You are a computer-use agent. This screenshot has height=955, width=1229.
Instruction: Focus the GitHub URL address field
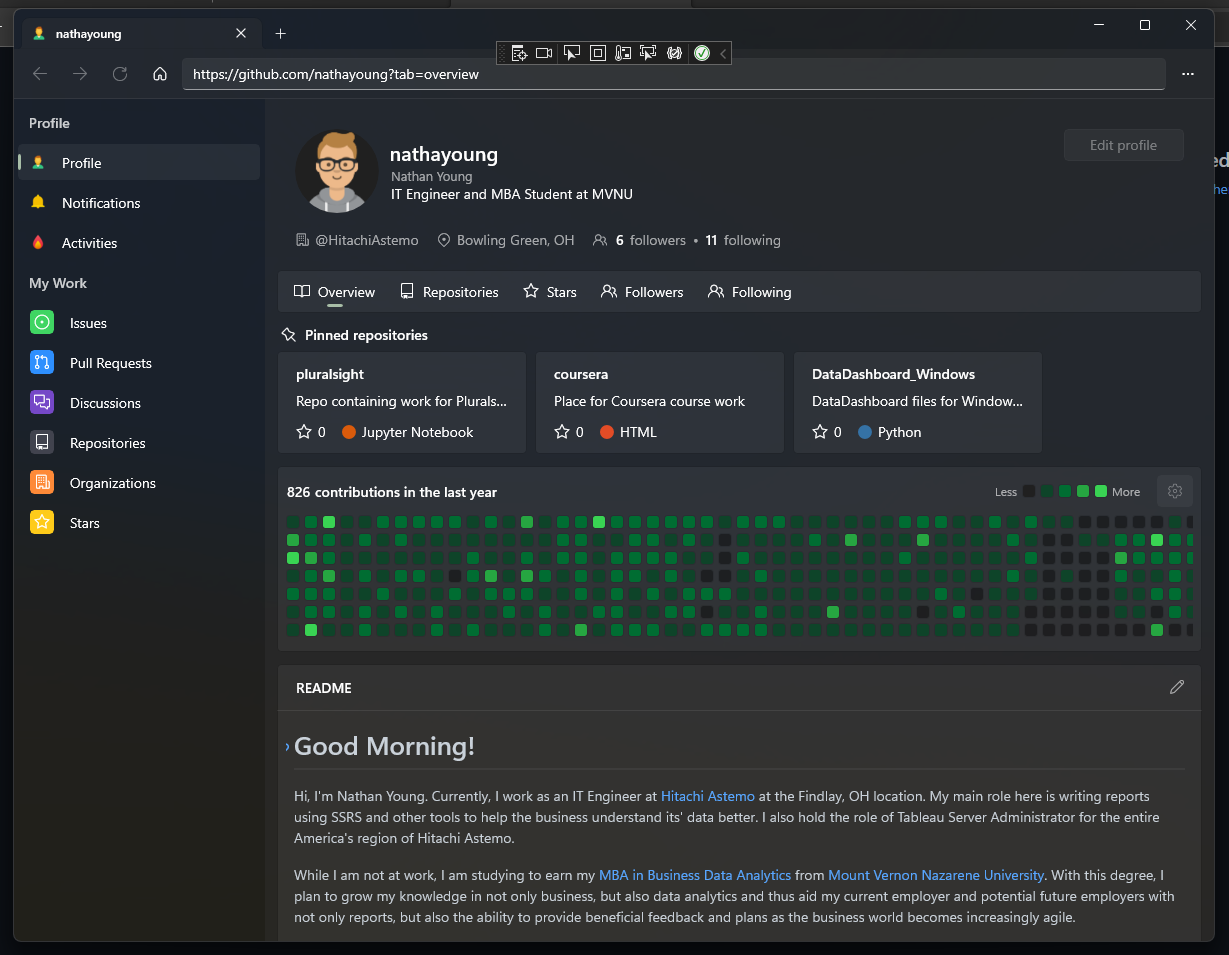(674, 74)
